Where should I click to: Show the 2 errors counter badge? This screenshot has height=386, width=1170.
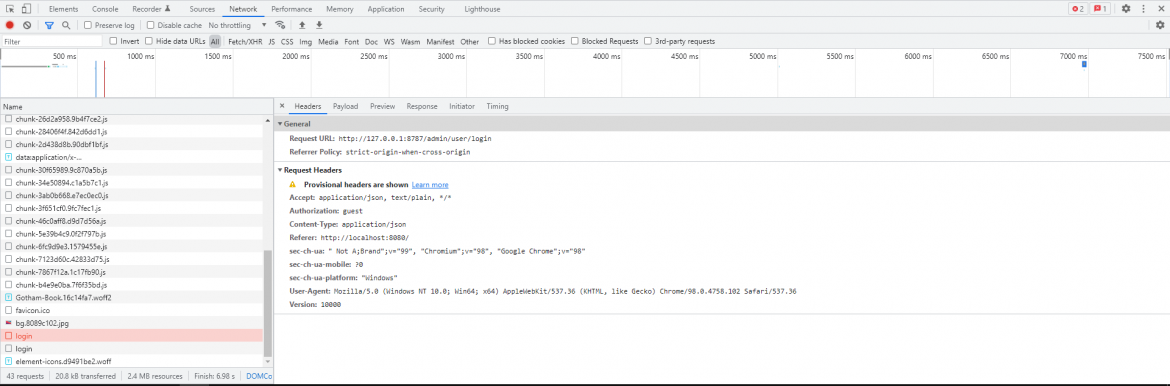click(1077, 9)
